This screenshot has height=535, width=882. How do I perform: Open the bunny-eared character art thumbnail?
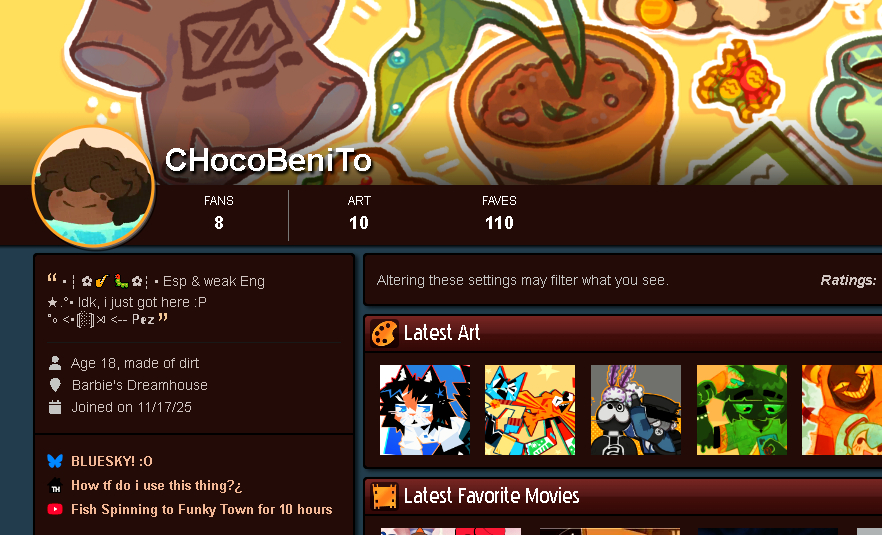point(636,410)
